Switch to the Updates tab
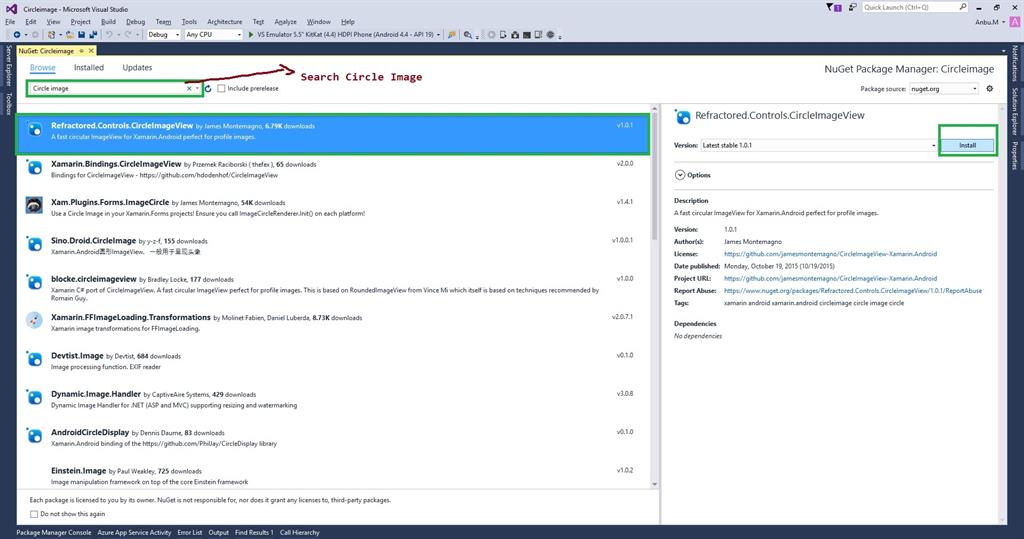1024x539 pixels. click(137, 67)
